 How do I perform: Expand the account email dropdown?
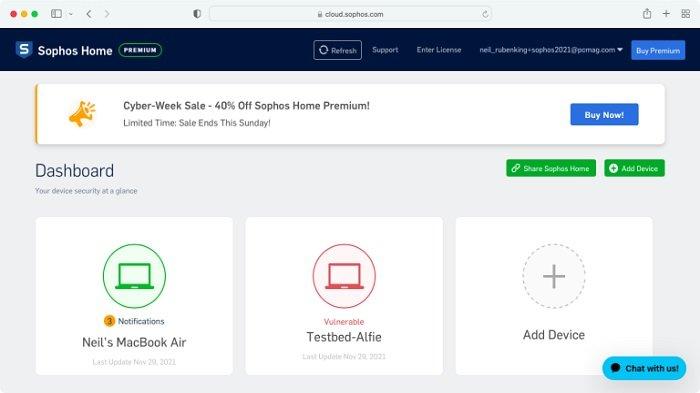click(551, 50)
